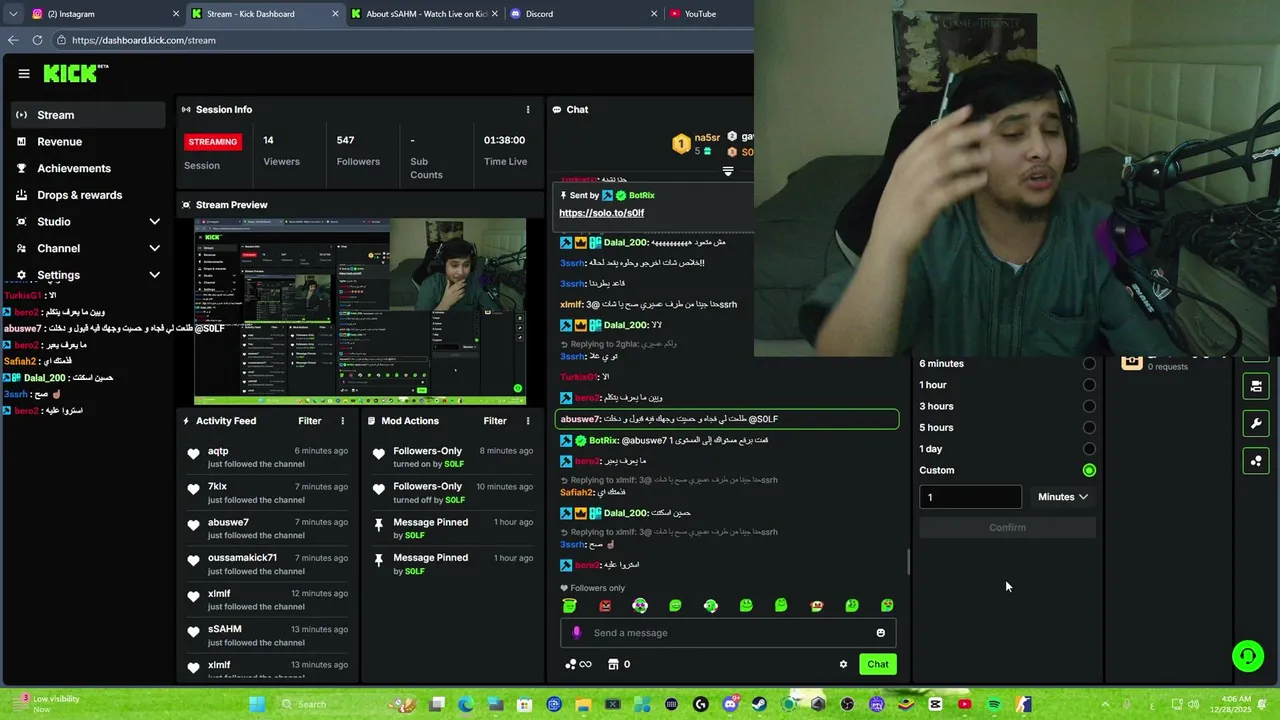Image resolution: width=1280 pixels, height=720 pixels.
Task: Insert the red angry emote
Action: [x=605, y=606]
